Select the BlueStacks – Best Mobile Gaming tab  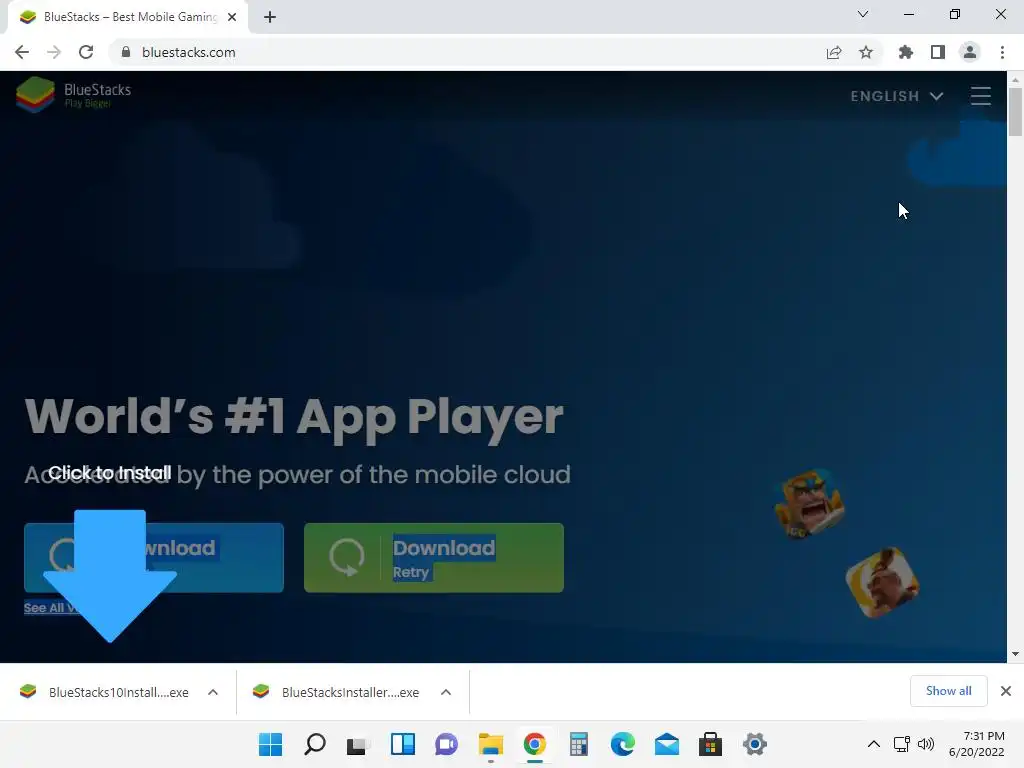[129, 17]
